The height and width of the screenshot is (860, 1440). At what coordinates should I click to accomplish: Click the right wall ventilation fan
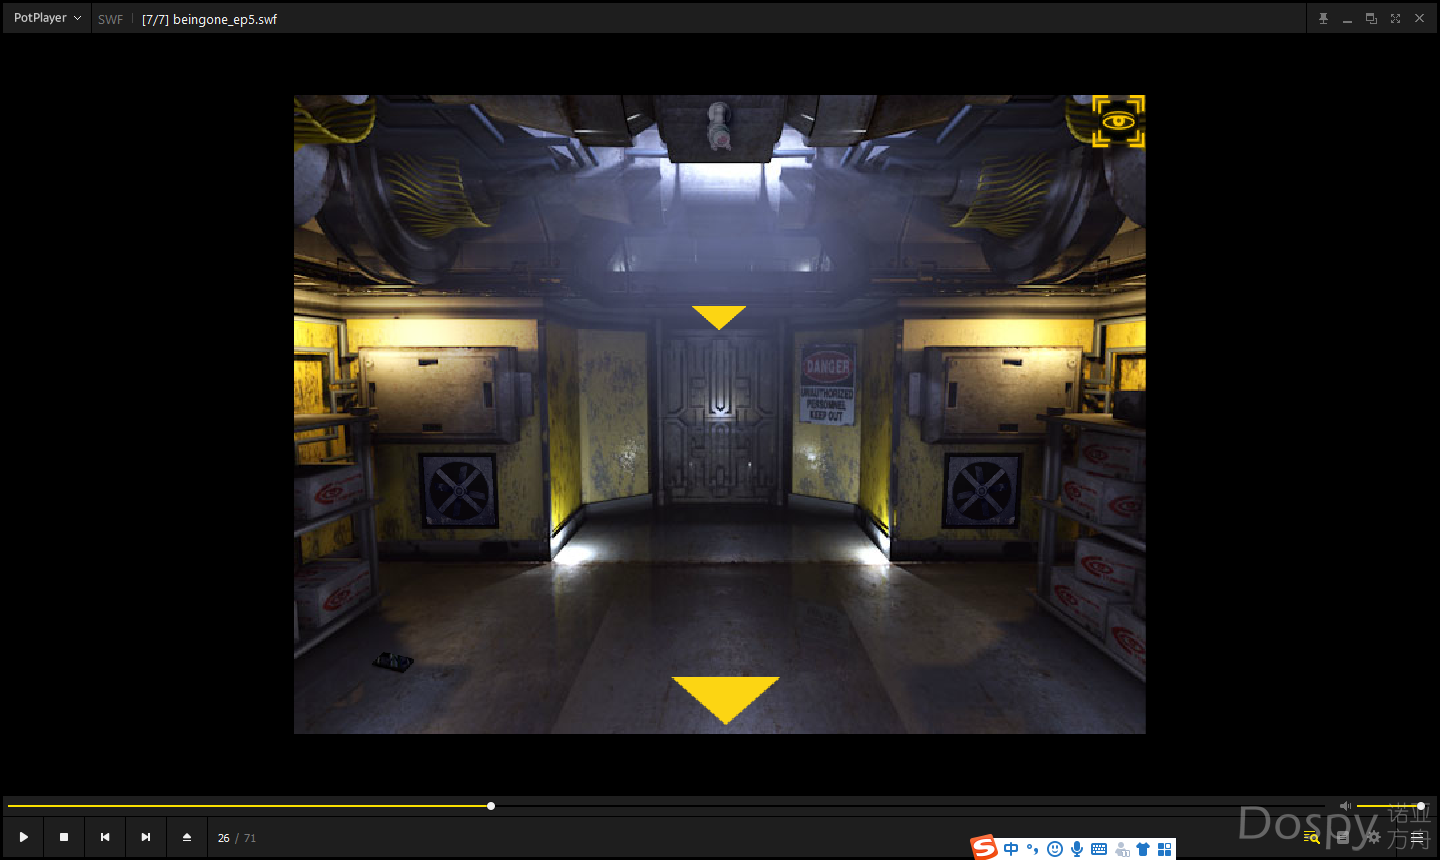click(982, 491)
